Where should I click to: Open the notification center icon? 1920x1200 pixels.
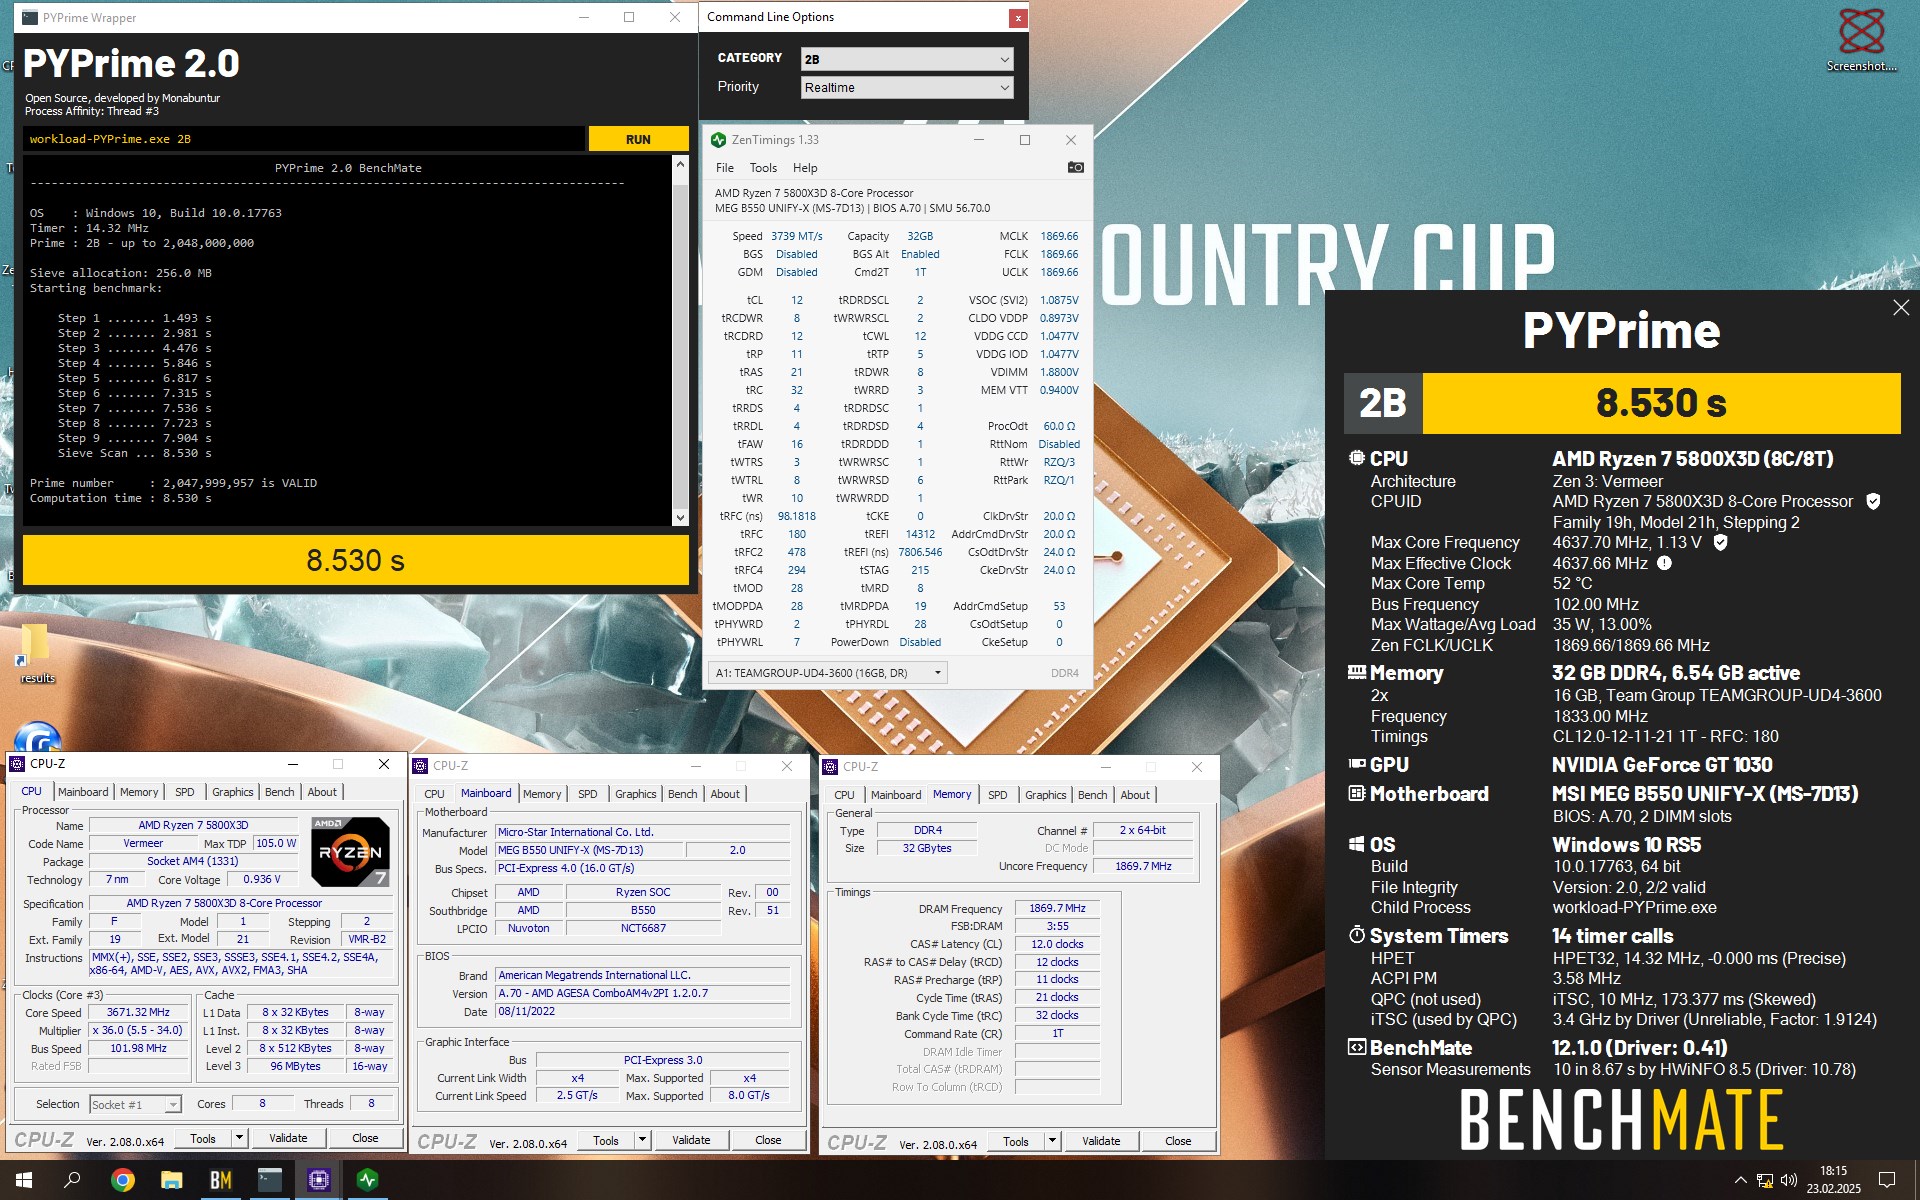point(1887,1180)
